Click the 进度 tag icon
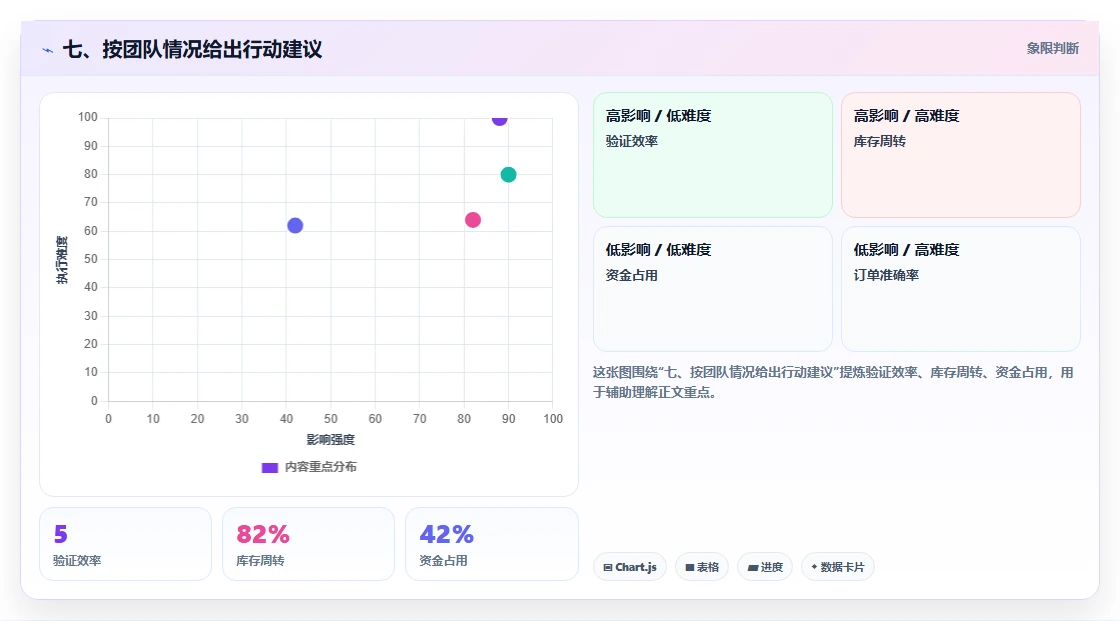 (753, 567)
